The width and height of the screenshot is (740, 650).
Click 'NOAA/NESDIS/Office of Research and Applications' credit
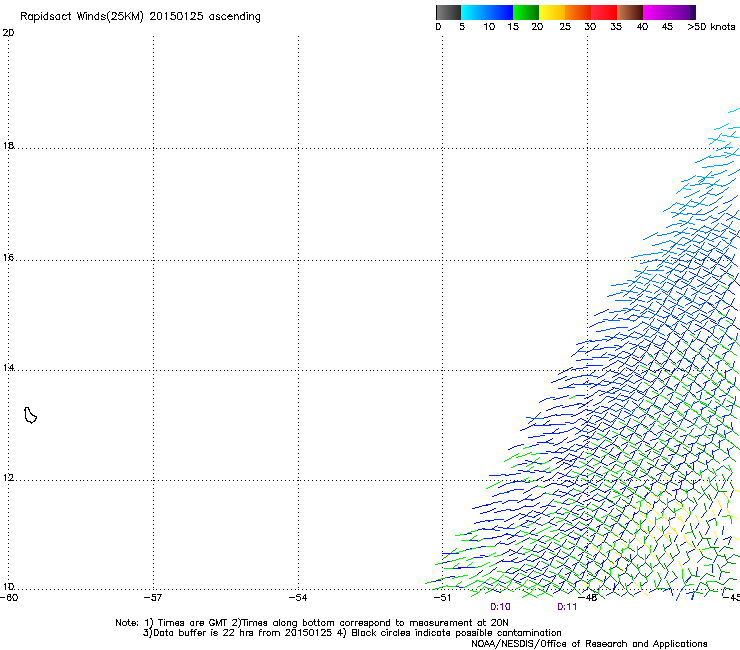click(x=589, y=644)
